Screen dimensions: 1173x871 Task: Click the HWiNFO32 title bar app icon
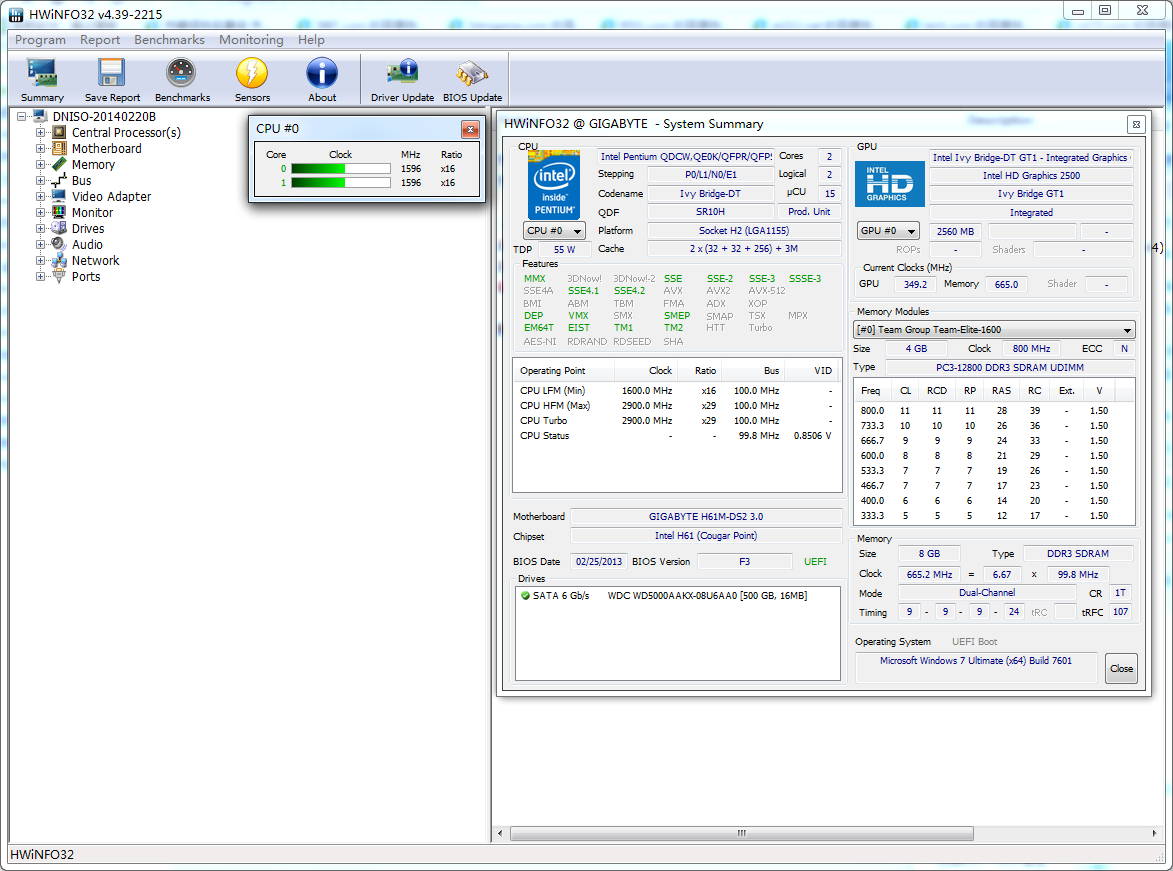coord(16,14)
